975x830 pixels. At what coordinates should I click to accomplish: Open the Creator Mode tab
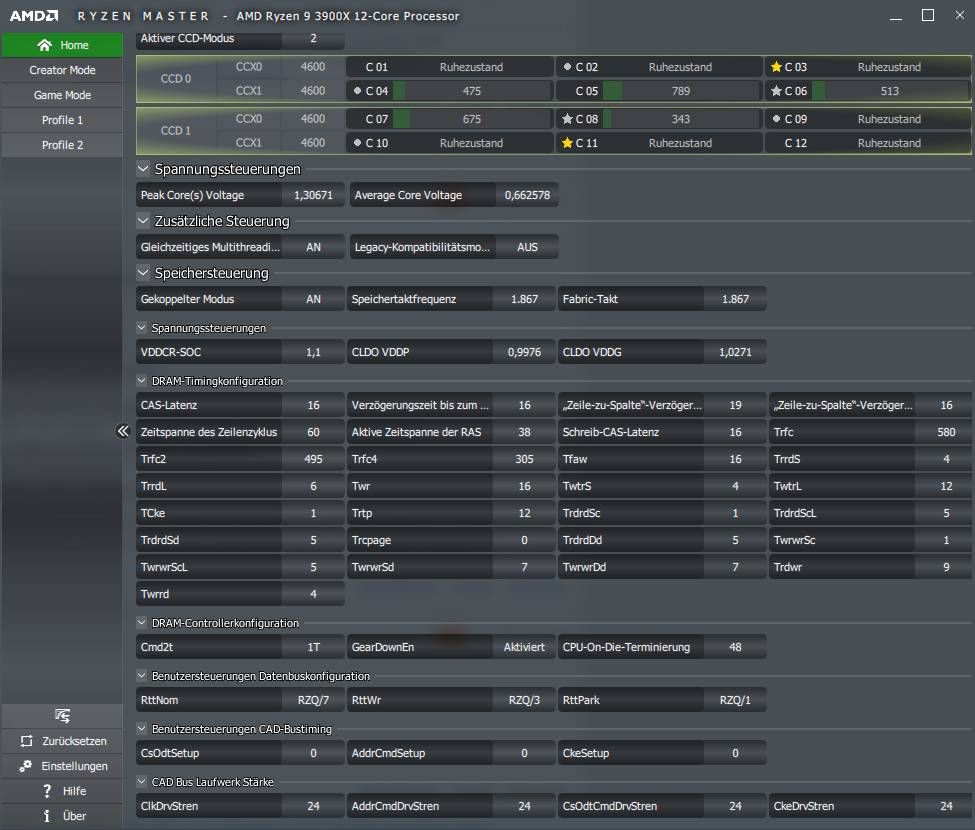pos(62,70)
